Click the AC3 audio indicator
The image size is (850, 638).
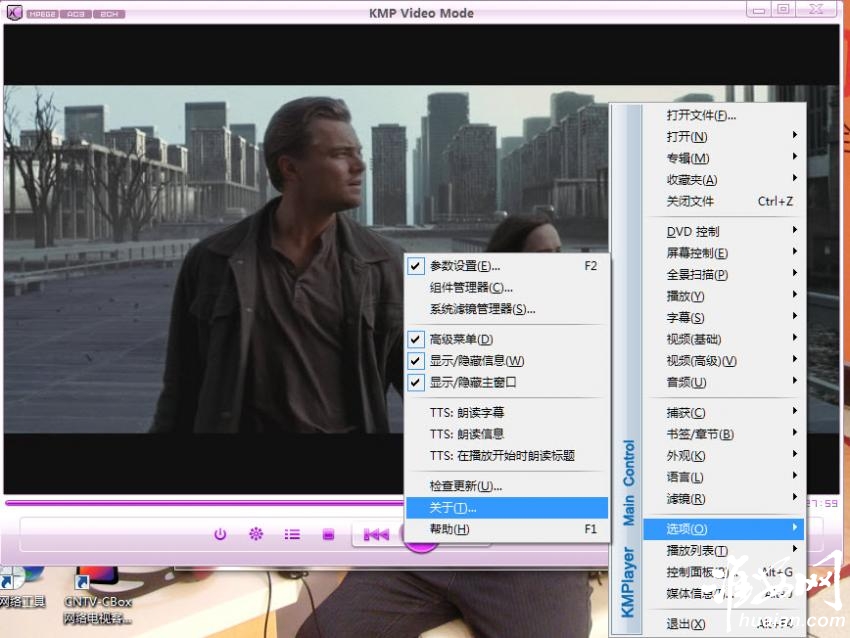pyautogui.click(x=75, y=14)
